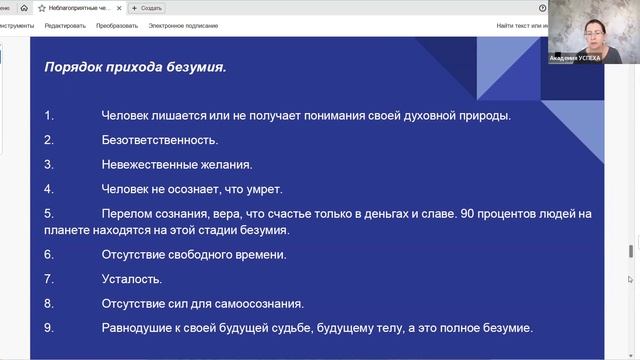Click the line Усталость
This screenshot has height=360, width=640.
(x=132, y=279)
